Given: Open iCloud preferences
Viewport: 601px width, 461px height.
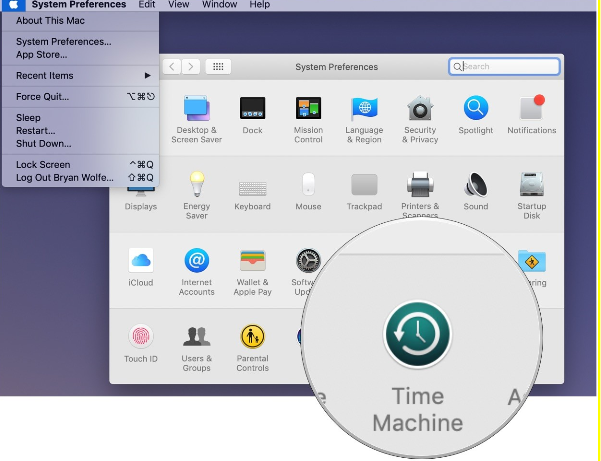Looking at the screenshot, I should [141, 267].
